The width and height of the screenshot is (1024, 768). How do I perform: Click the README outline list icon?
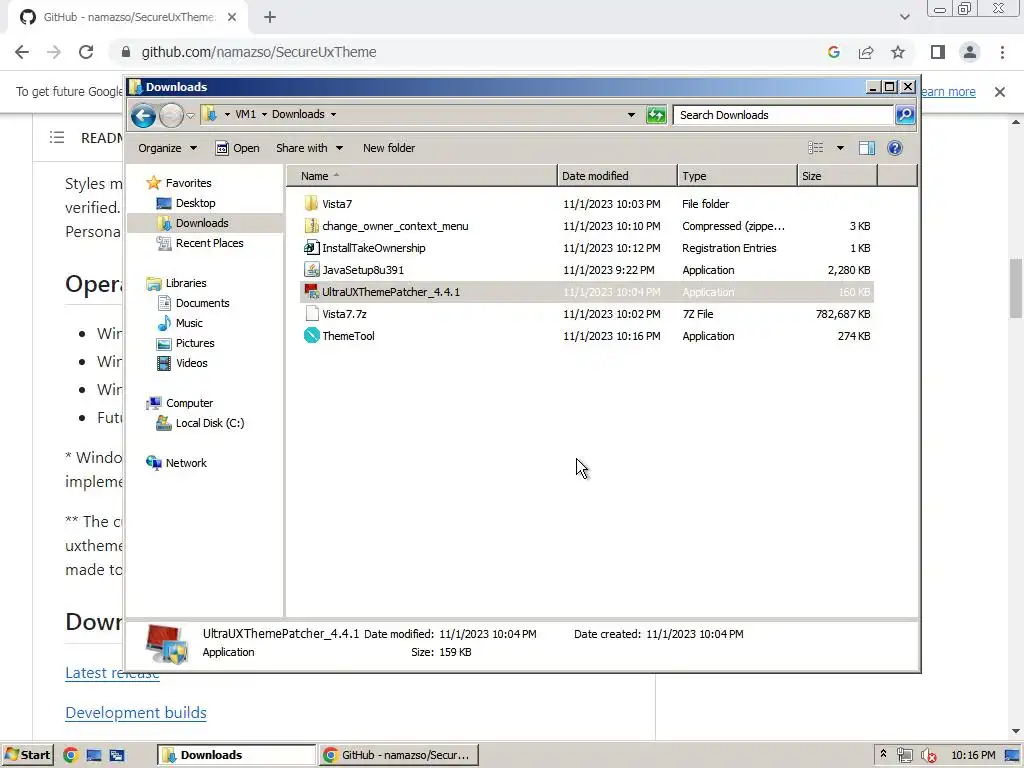coord(57,138)
